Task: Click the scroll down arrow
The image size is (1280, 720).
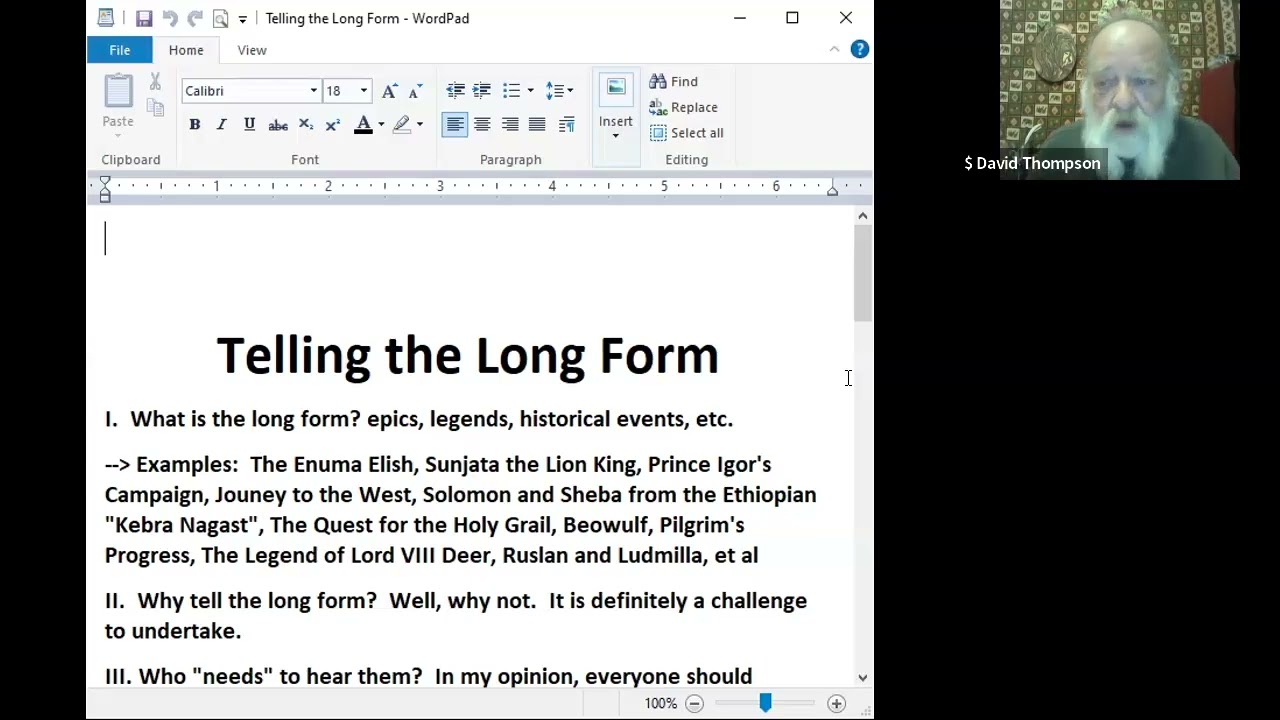Action: (x=863, y=678)
